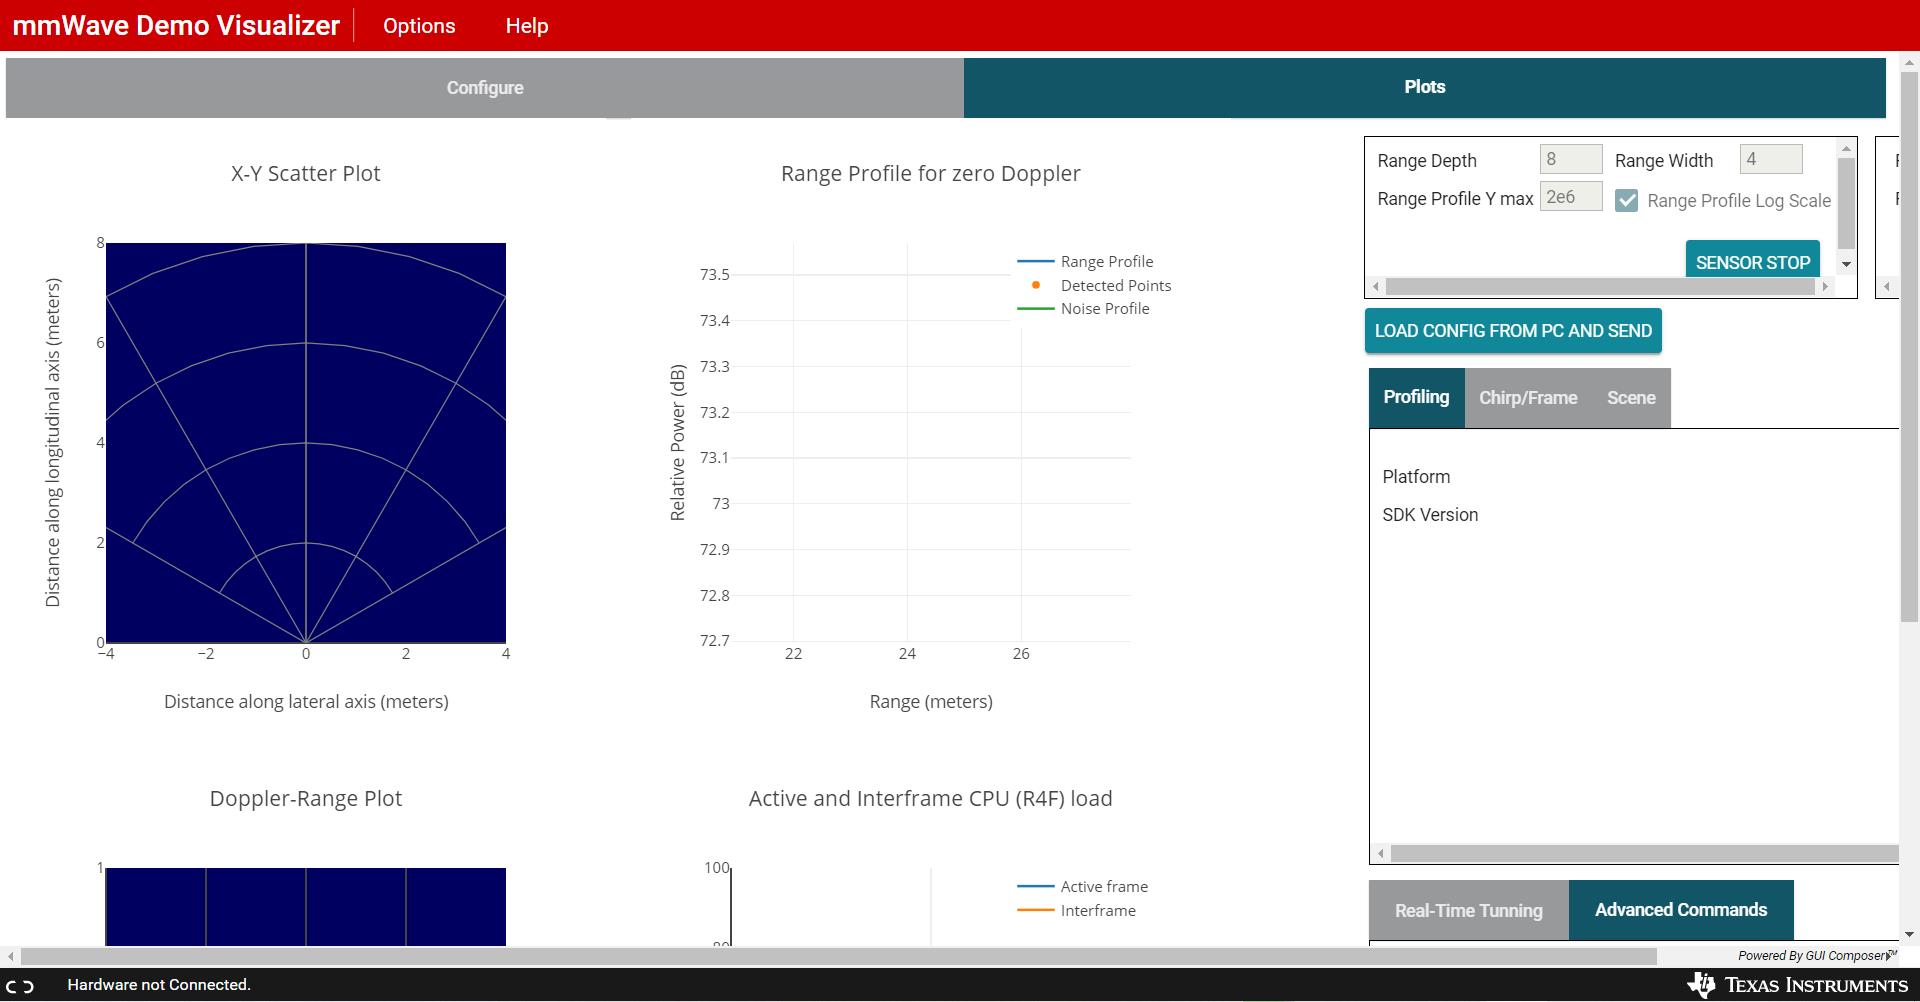Toggle the Detected Points legend trace
Viewport: 1920px width, 1002px height.
1094,286
